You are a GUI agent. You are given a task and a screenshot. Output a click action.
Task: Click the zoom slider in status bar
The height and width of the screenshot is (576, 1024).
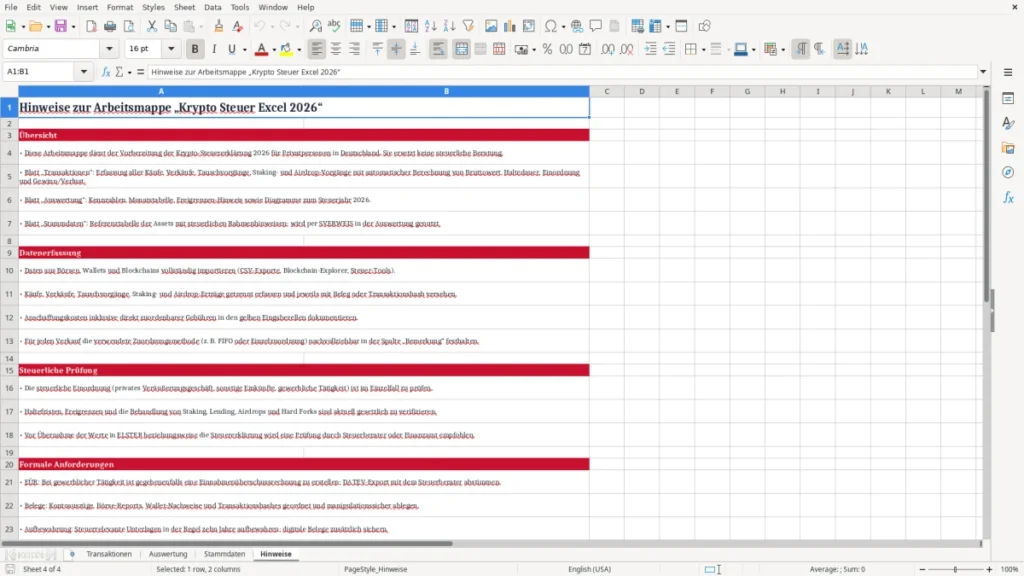[x=955, y=569]
